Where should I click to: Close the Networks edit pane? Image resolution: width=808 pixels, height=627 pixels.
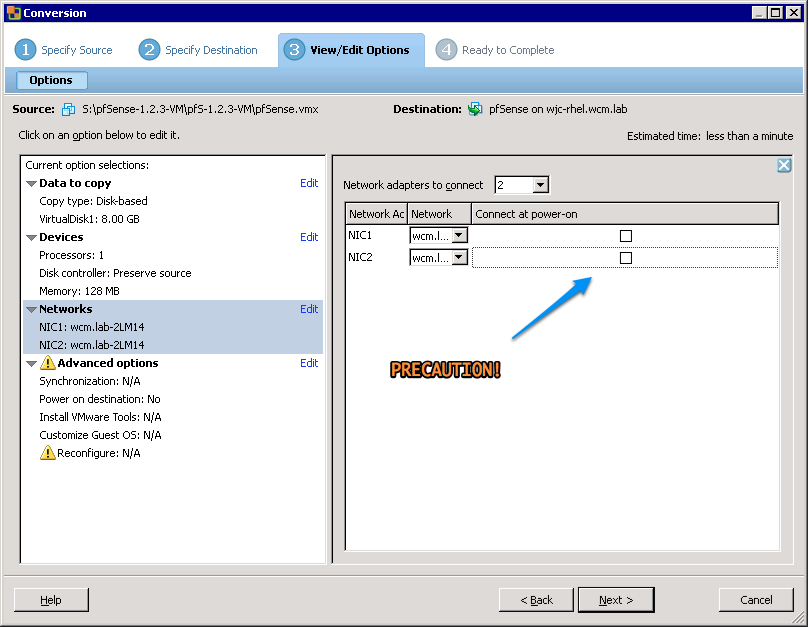pos(784,165)
